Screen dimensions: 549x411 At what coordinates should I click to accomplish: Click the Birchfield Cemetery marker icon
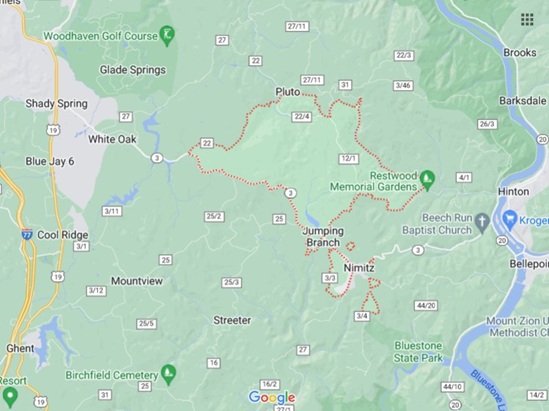pos(169,375)
